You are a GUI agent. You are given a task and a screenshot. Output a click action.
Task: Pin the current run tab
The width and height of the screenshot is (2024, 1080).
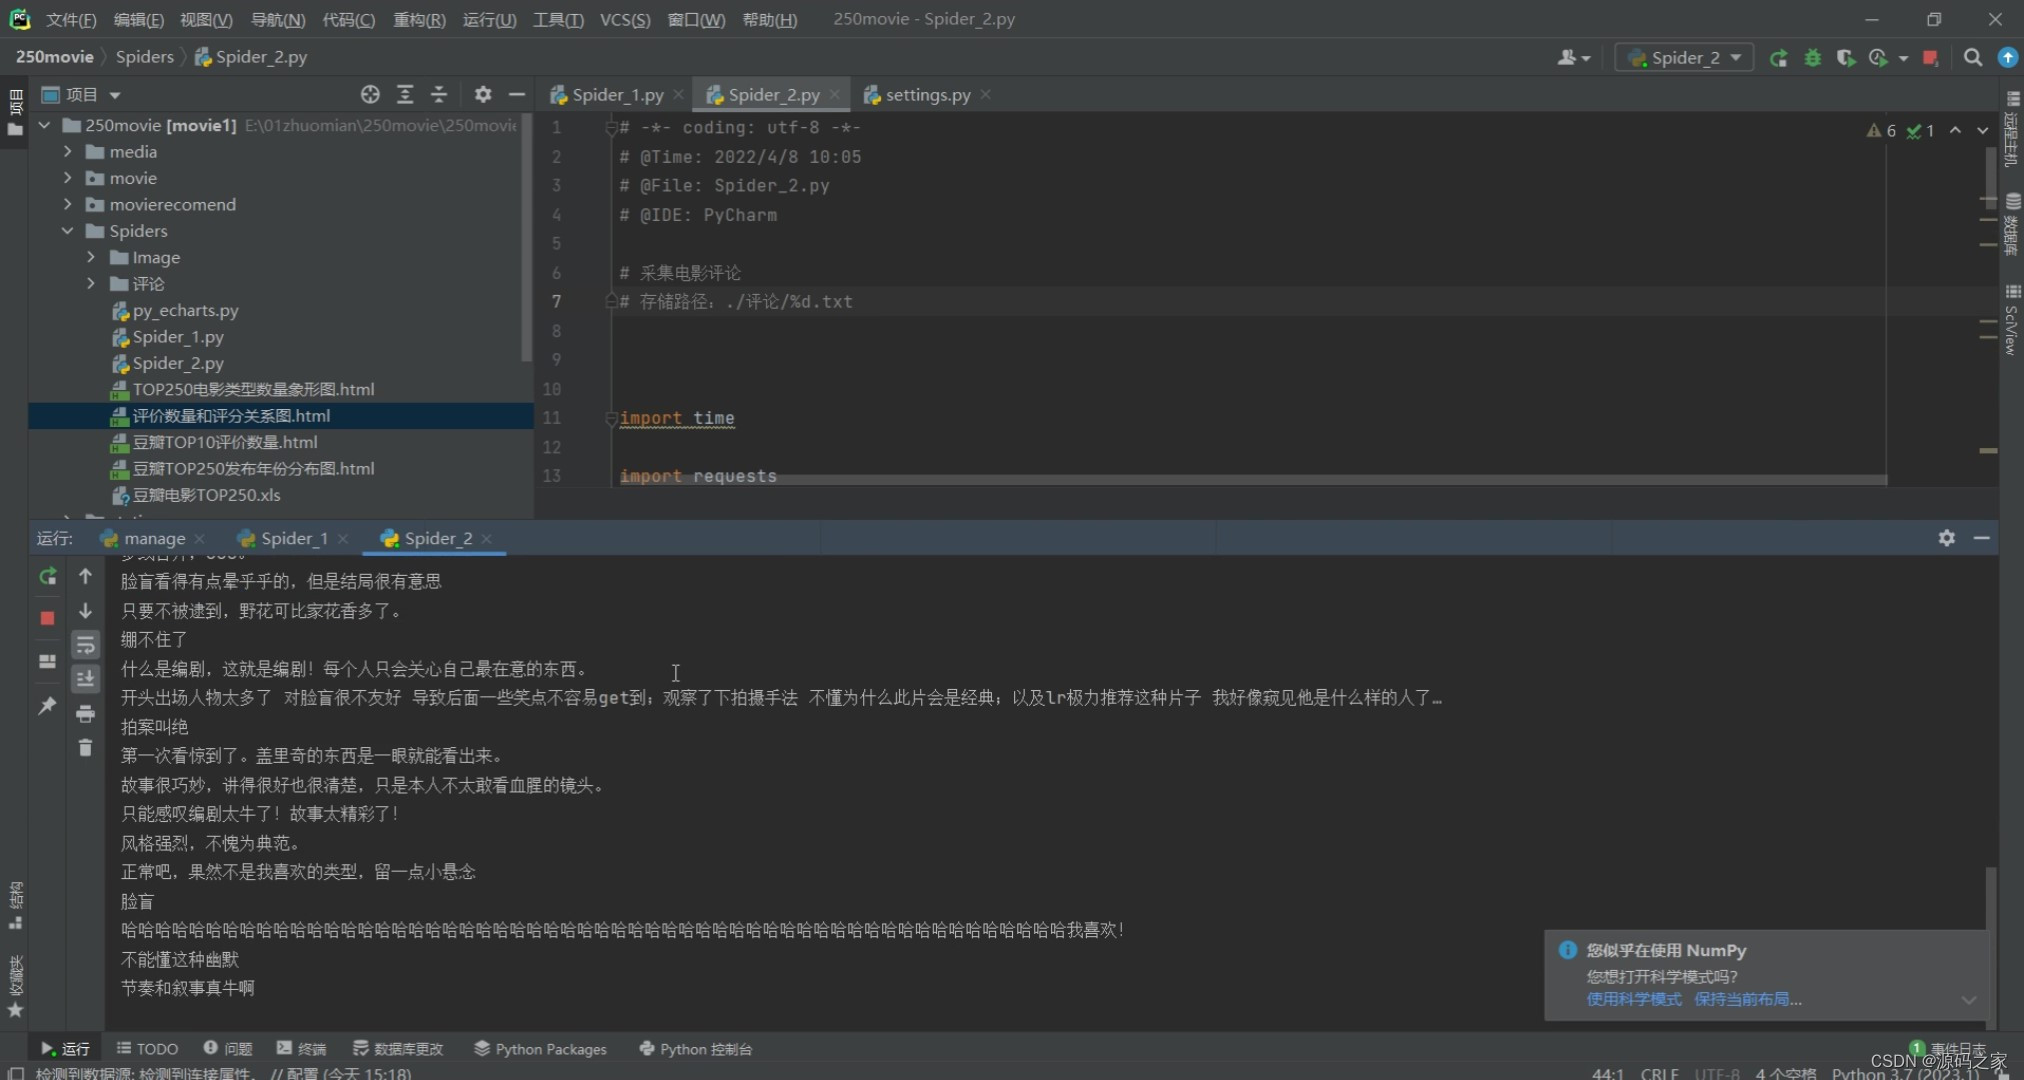tap(47, 706)
